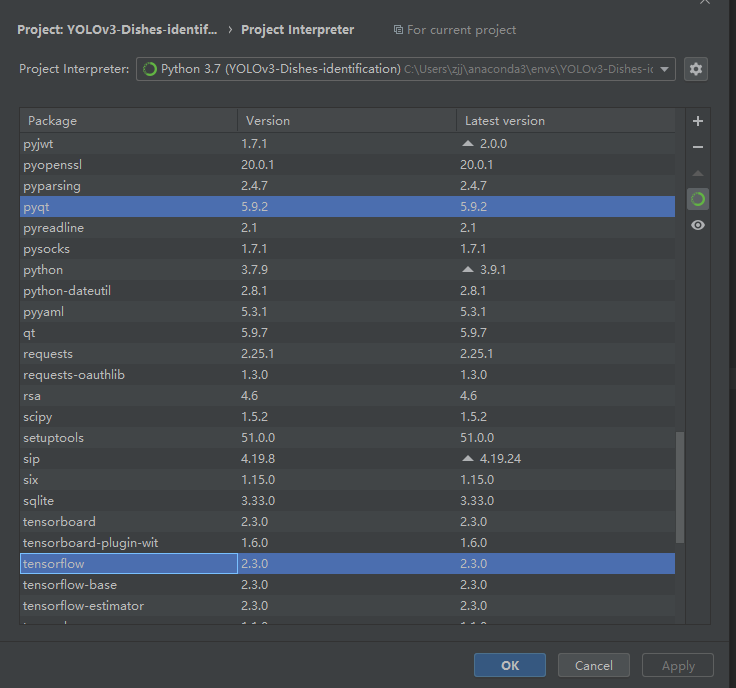Click the minus icon to uninstall package
736x688 pixels.
[698, 147]
